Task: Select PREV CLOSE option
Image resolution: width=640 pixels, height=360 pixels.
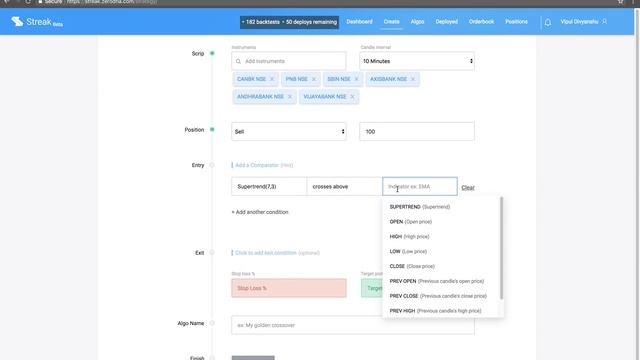Action: pyautogui.click(x=441, y=296)
